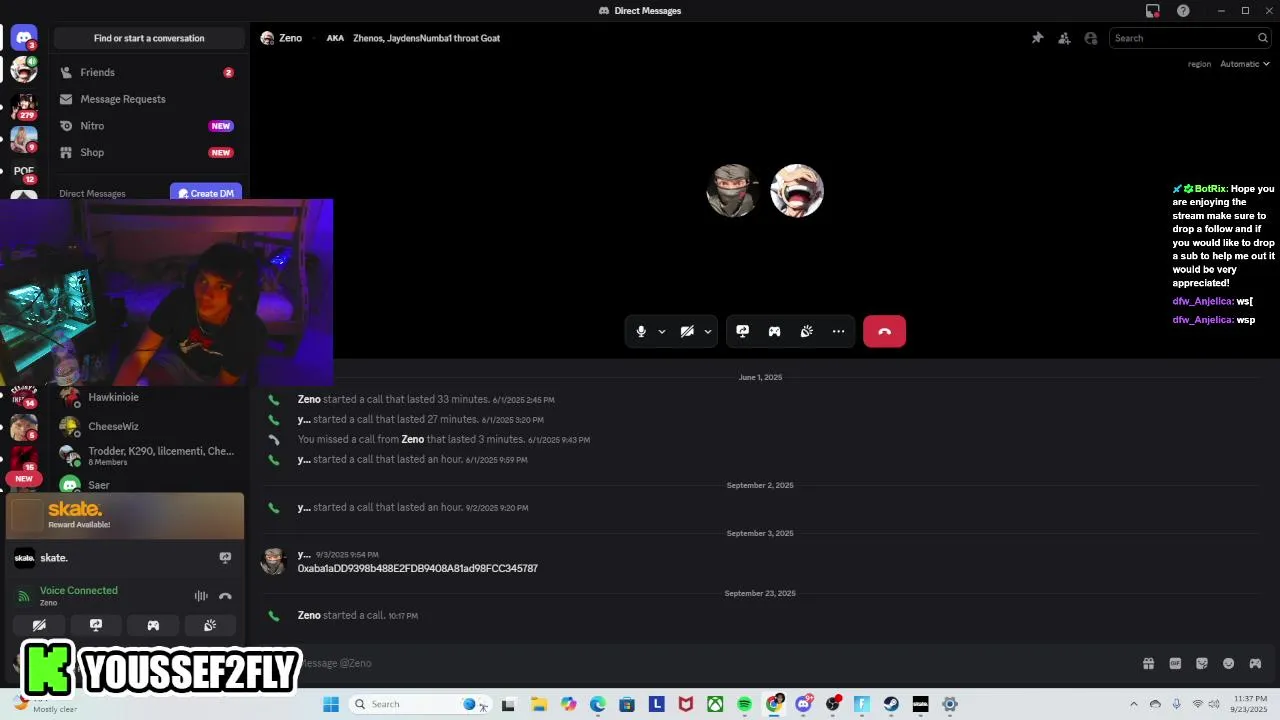
Task: Open Xbox app from the taskbar
Action: click(715, 704)
